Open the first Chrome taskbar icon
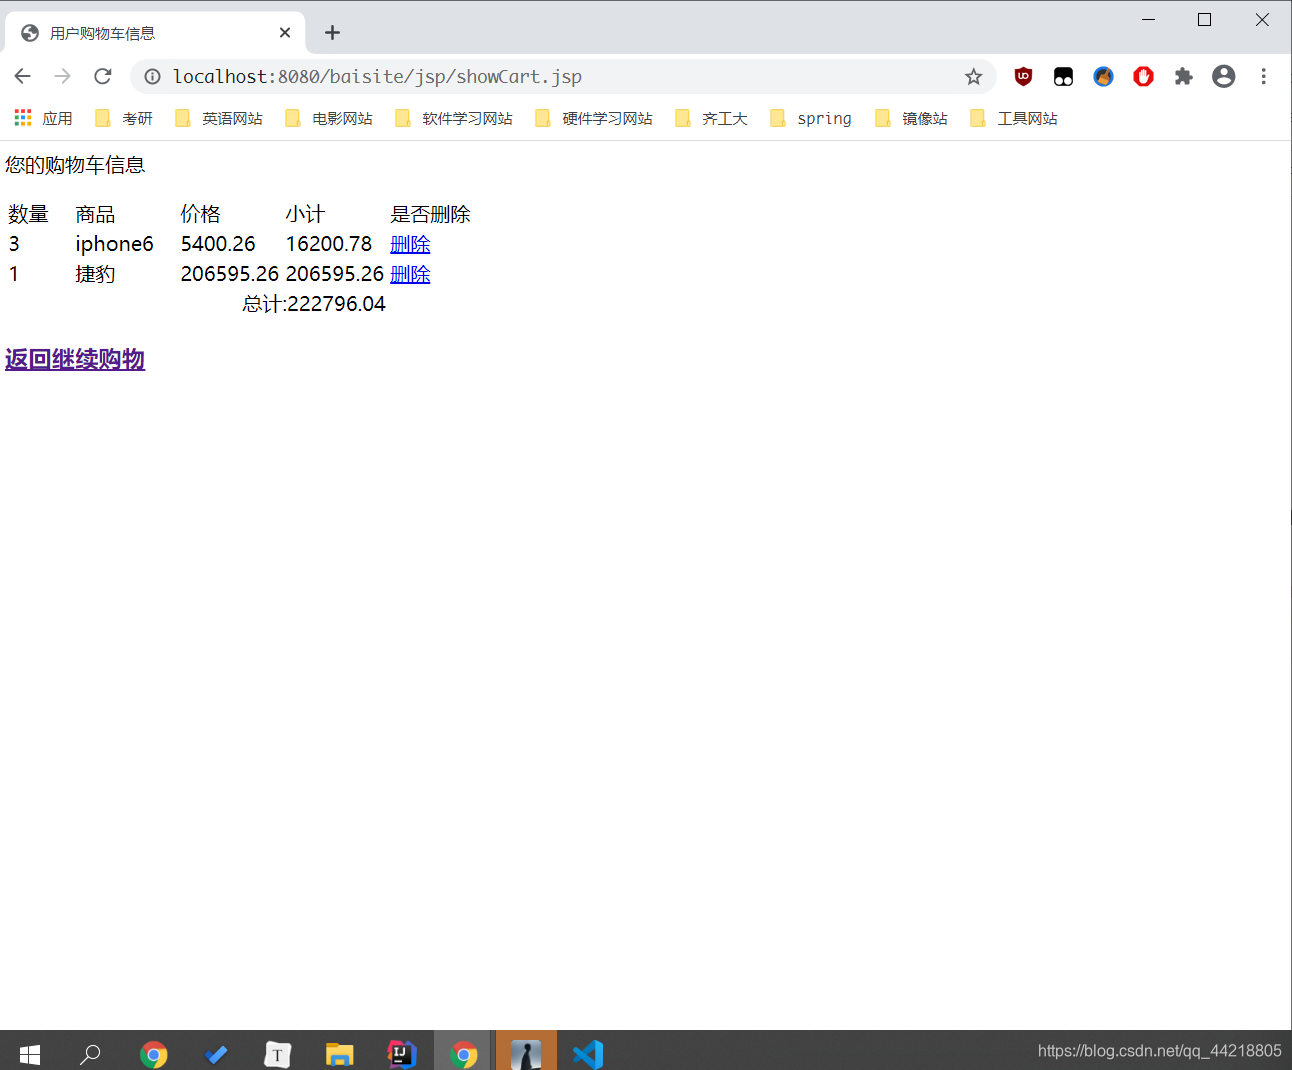The height and width of the screenshot is (1070, 1292). pyautogui.click(x=153, y=1054)
